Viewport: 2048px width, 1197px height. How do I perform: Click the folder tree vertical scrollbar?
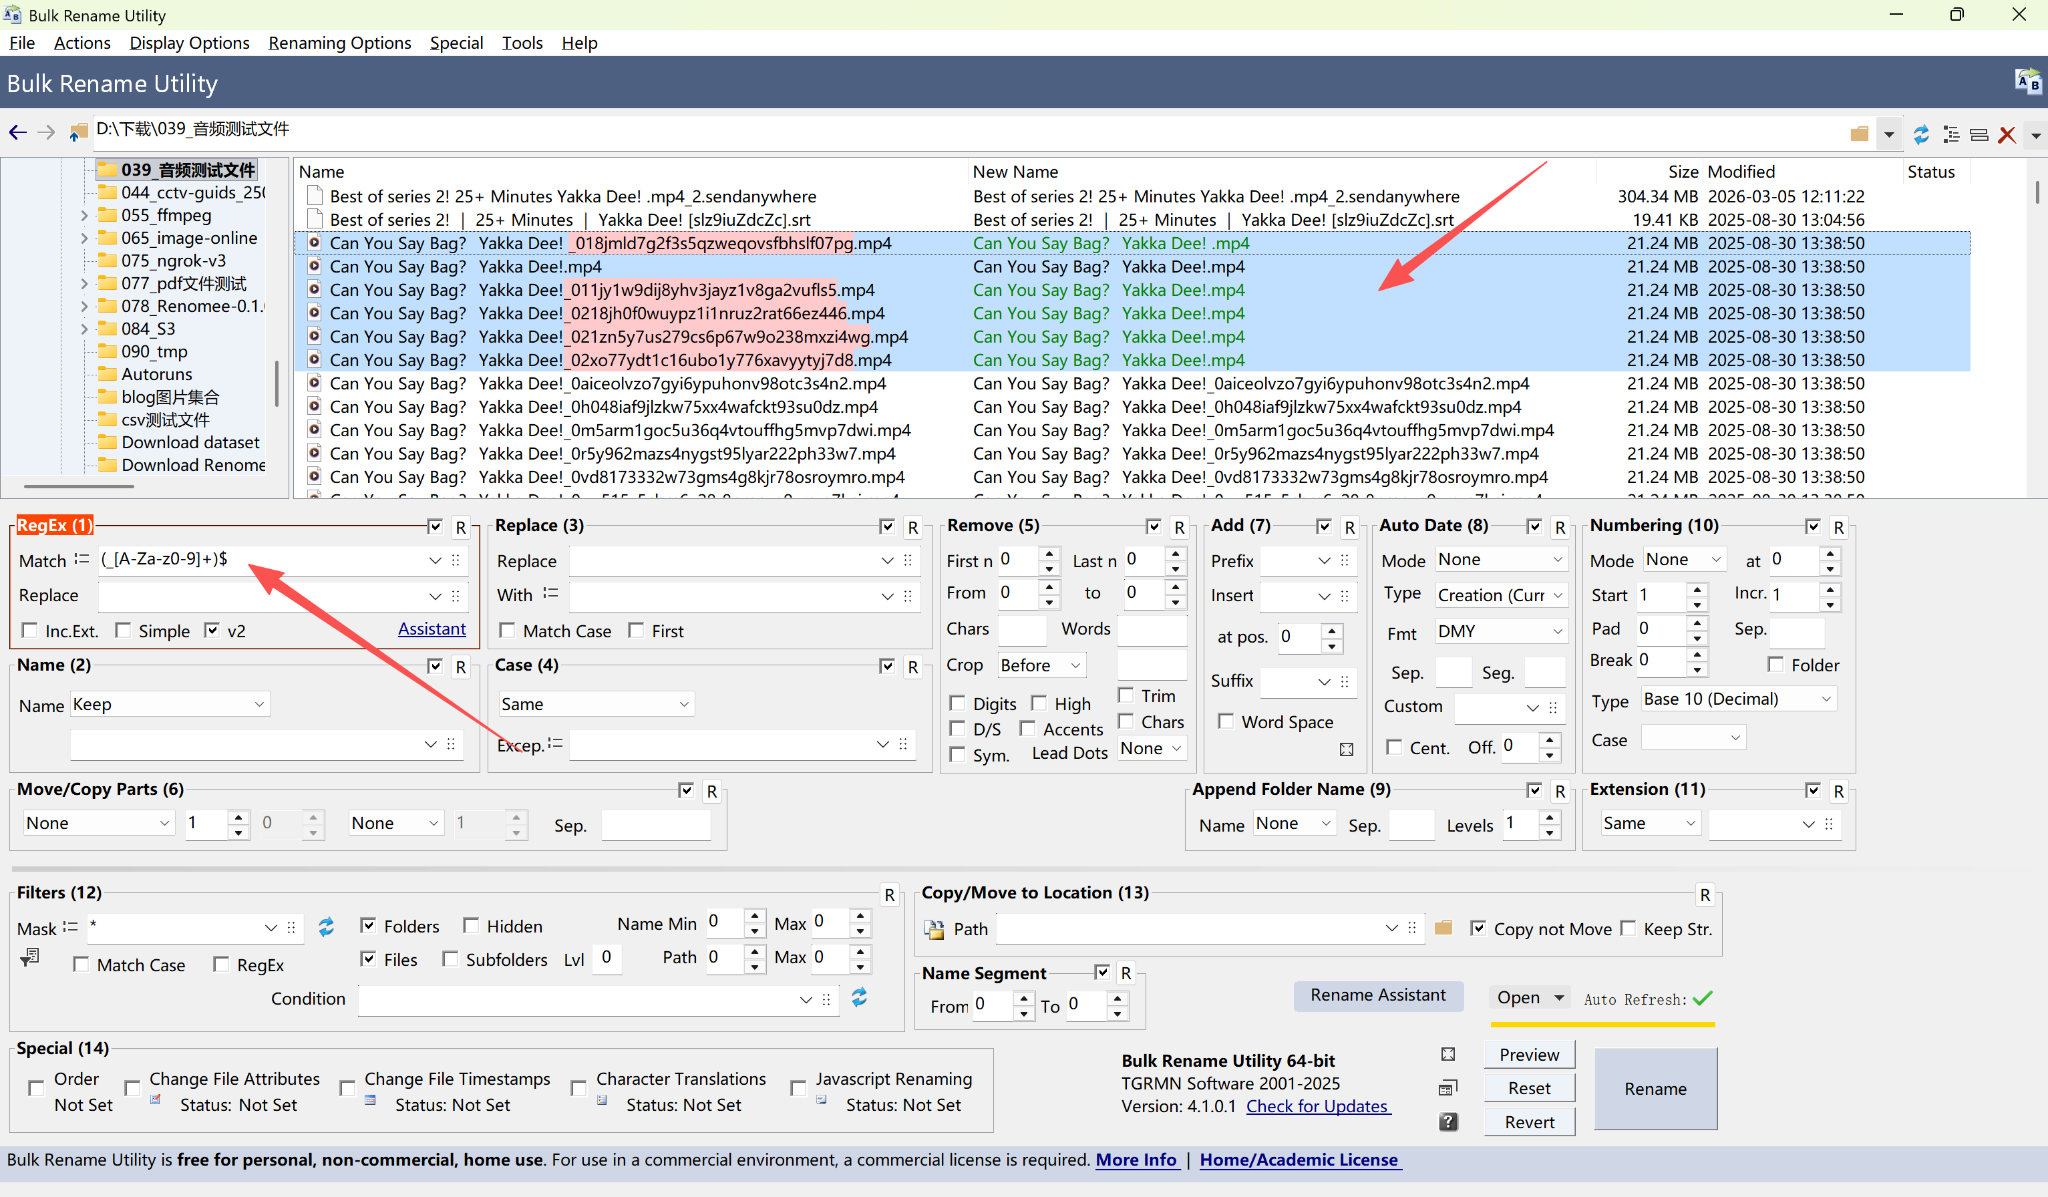click(x=278, y=383)
